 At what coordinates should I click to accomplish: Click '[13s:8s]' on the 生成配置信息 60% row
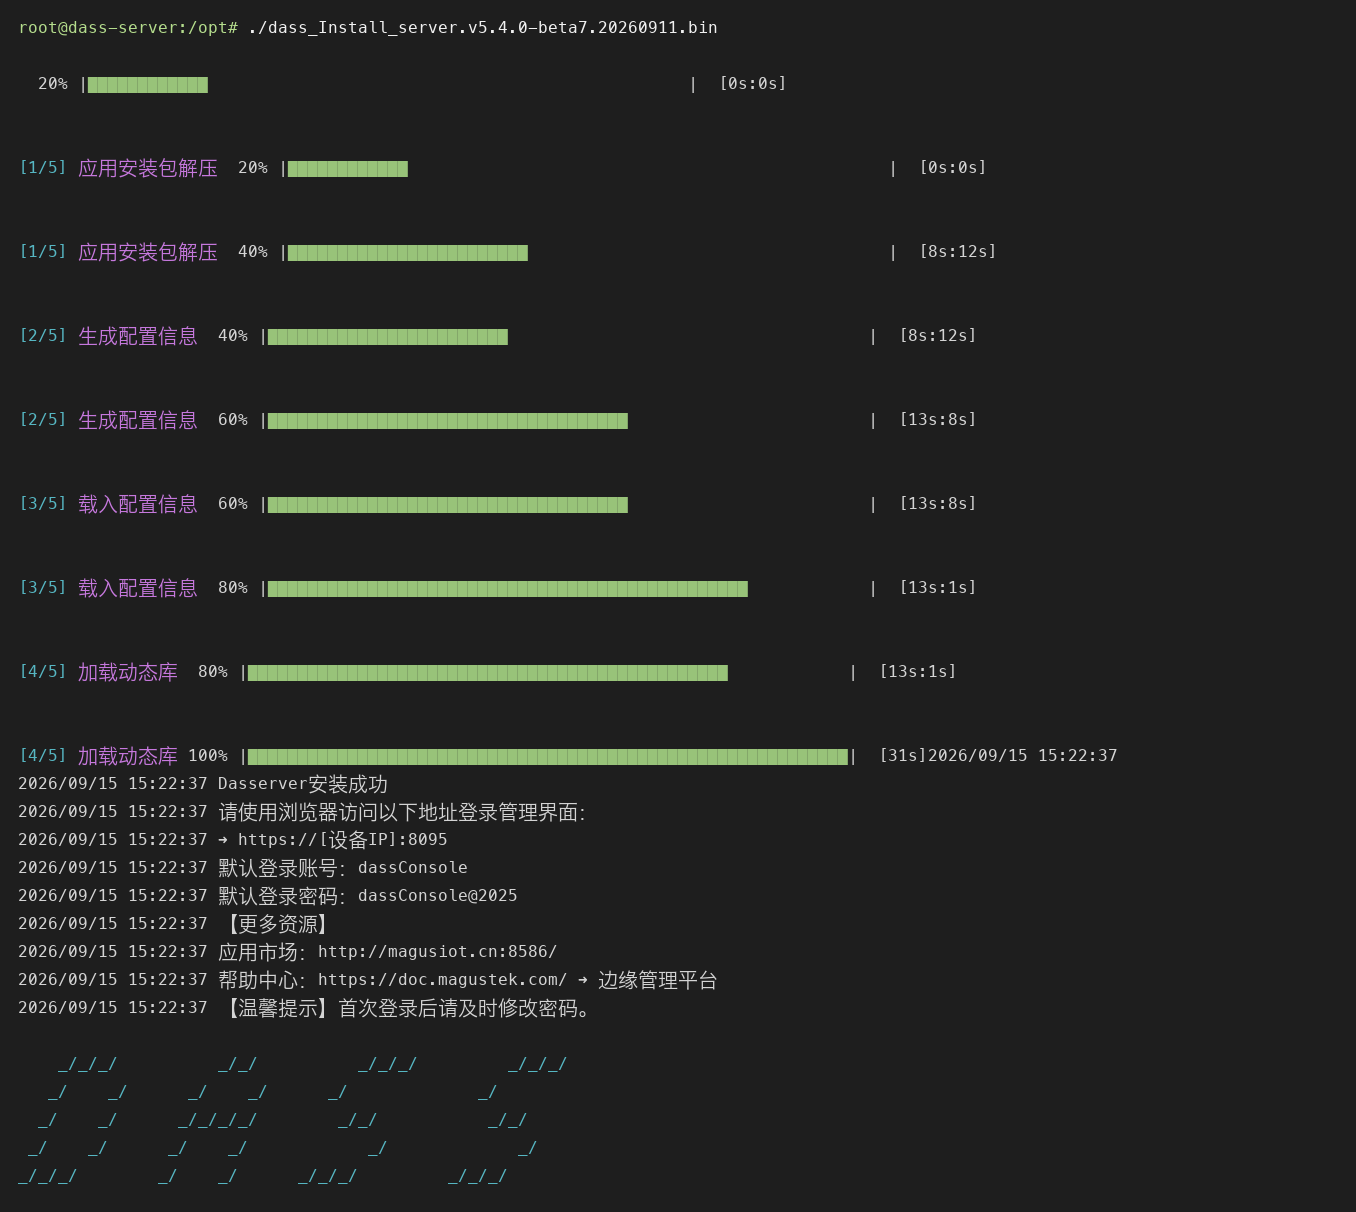[938, 420]
